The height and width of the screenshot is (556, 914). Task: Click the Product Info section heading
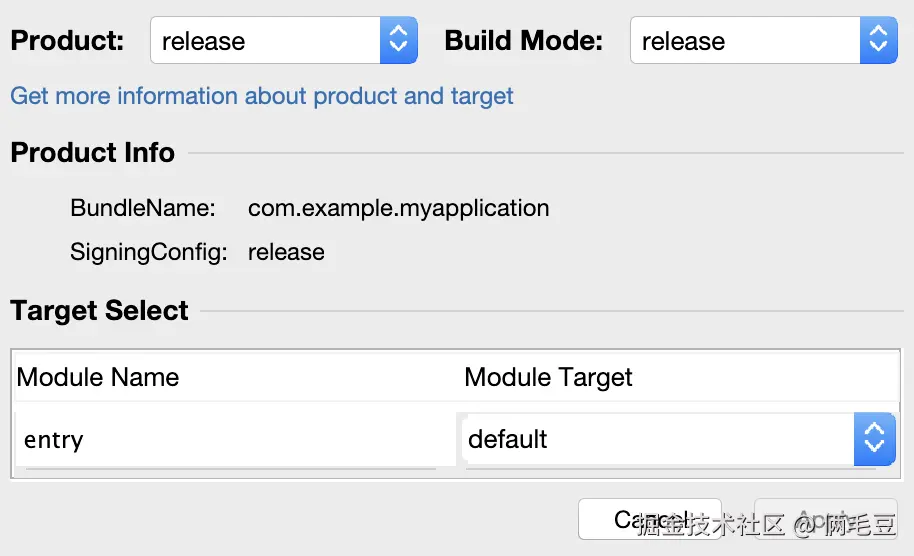click(93, 153)
